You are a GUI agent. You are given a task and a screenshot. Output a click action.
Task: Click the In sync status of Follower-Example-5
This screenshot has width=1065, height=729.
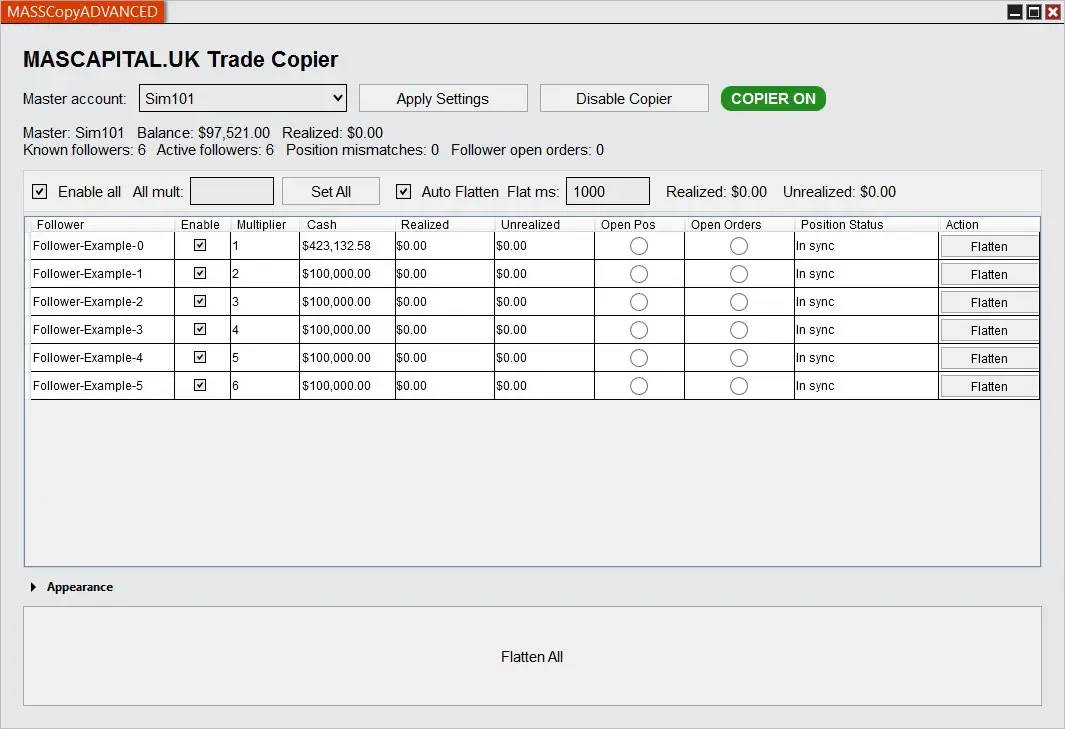[x=866, y=386]
